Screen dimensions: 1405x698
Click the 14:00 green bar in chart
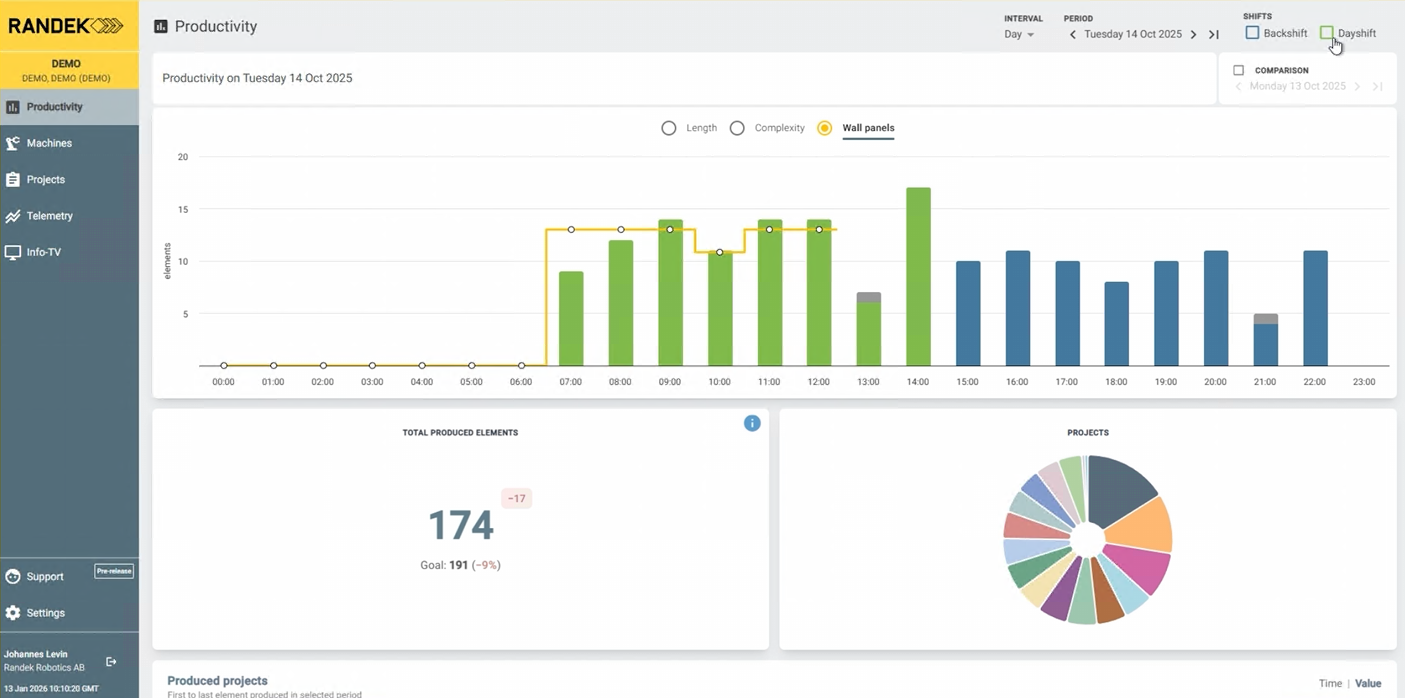pyautogui.click(x=918, y=277)
